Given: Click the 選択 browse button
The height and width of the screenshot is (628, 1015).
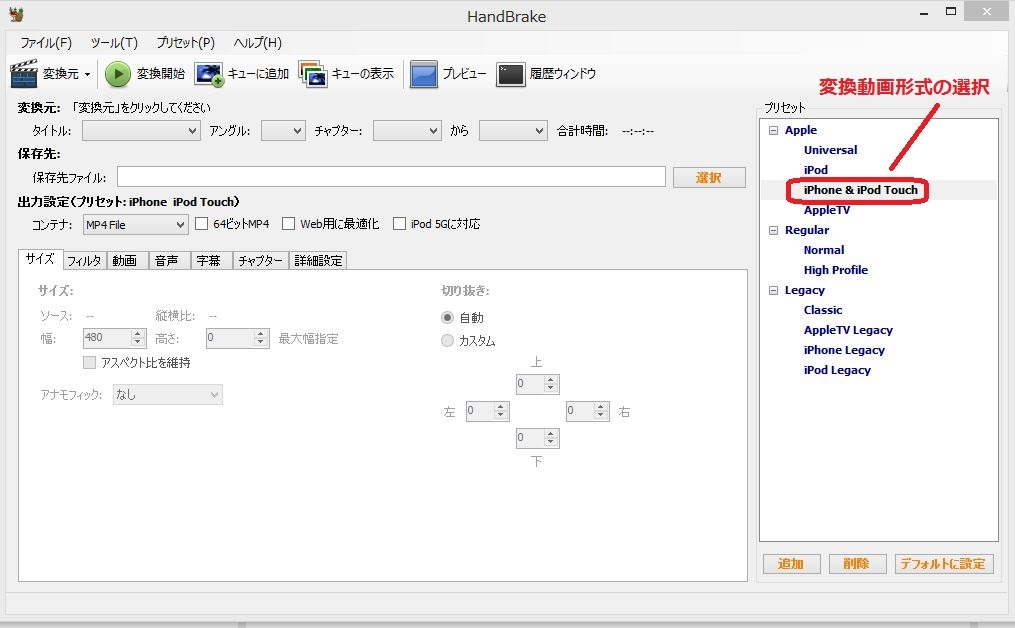Looking at the screenshot, I should pos(709,177).
